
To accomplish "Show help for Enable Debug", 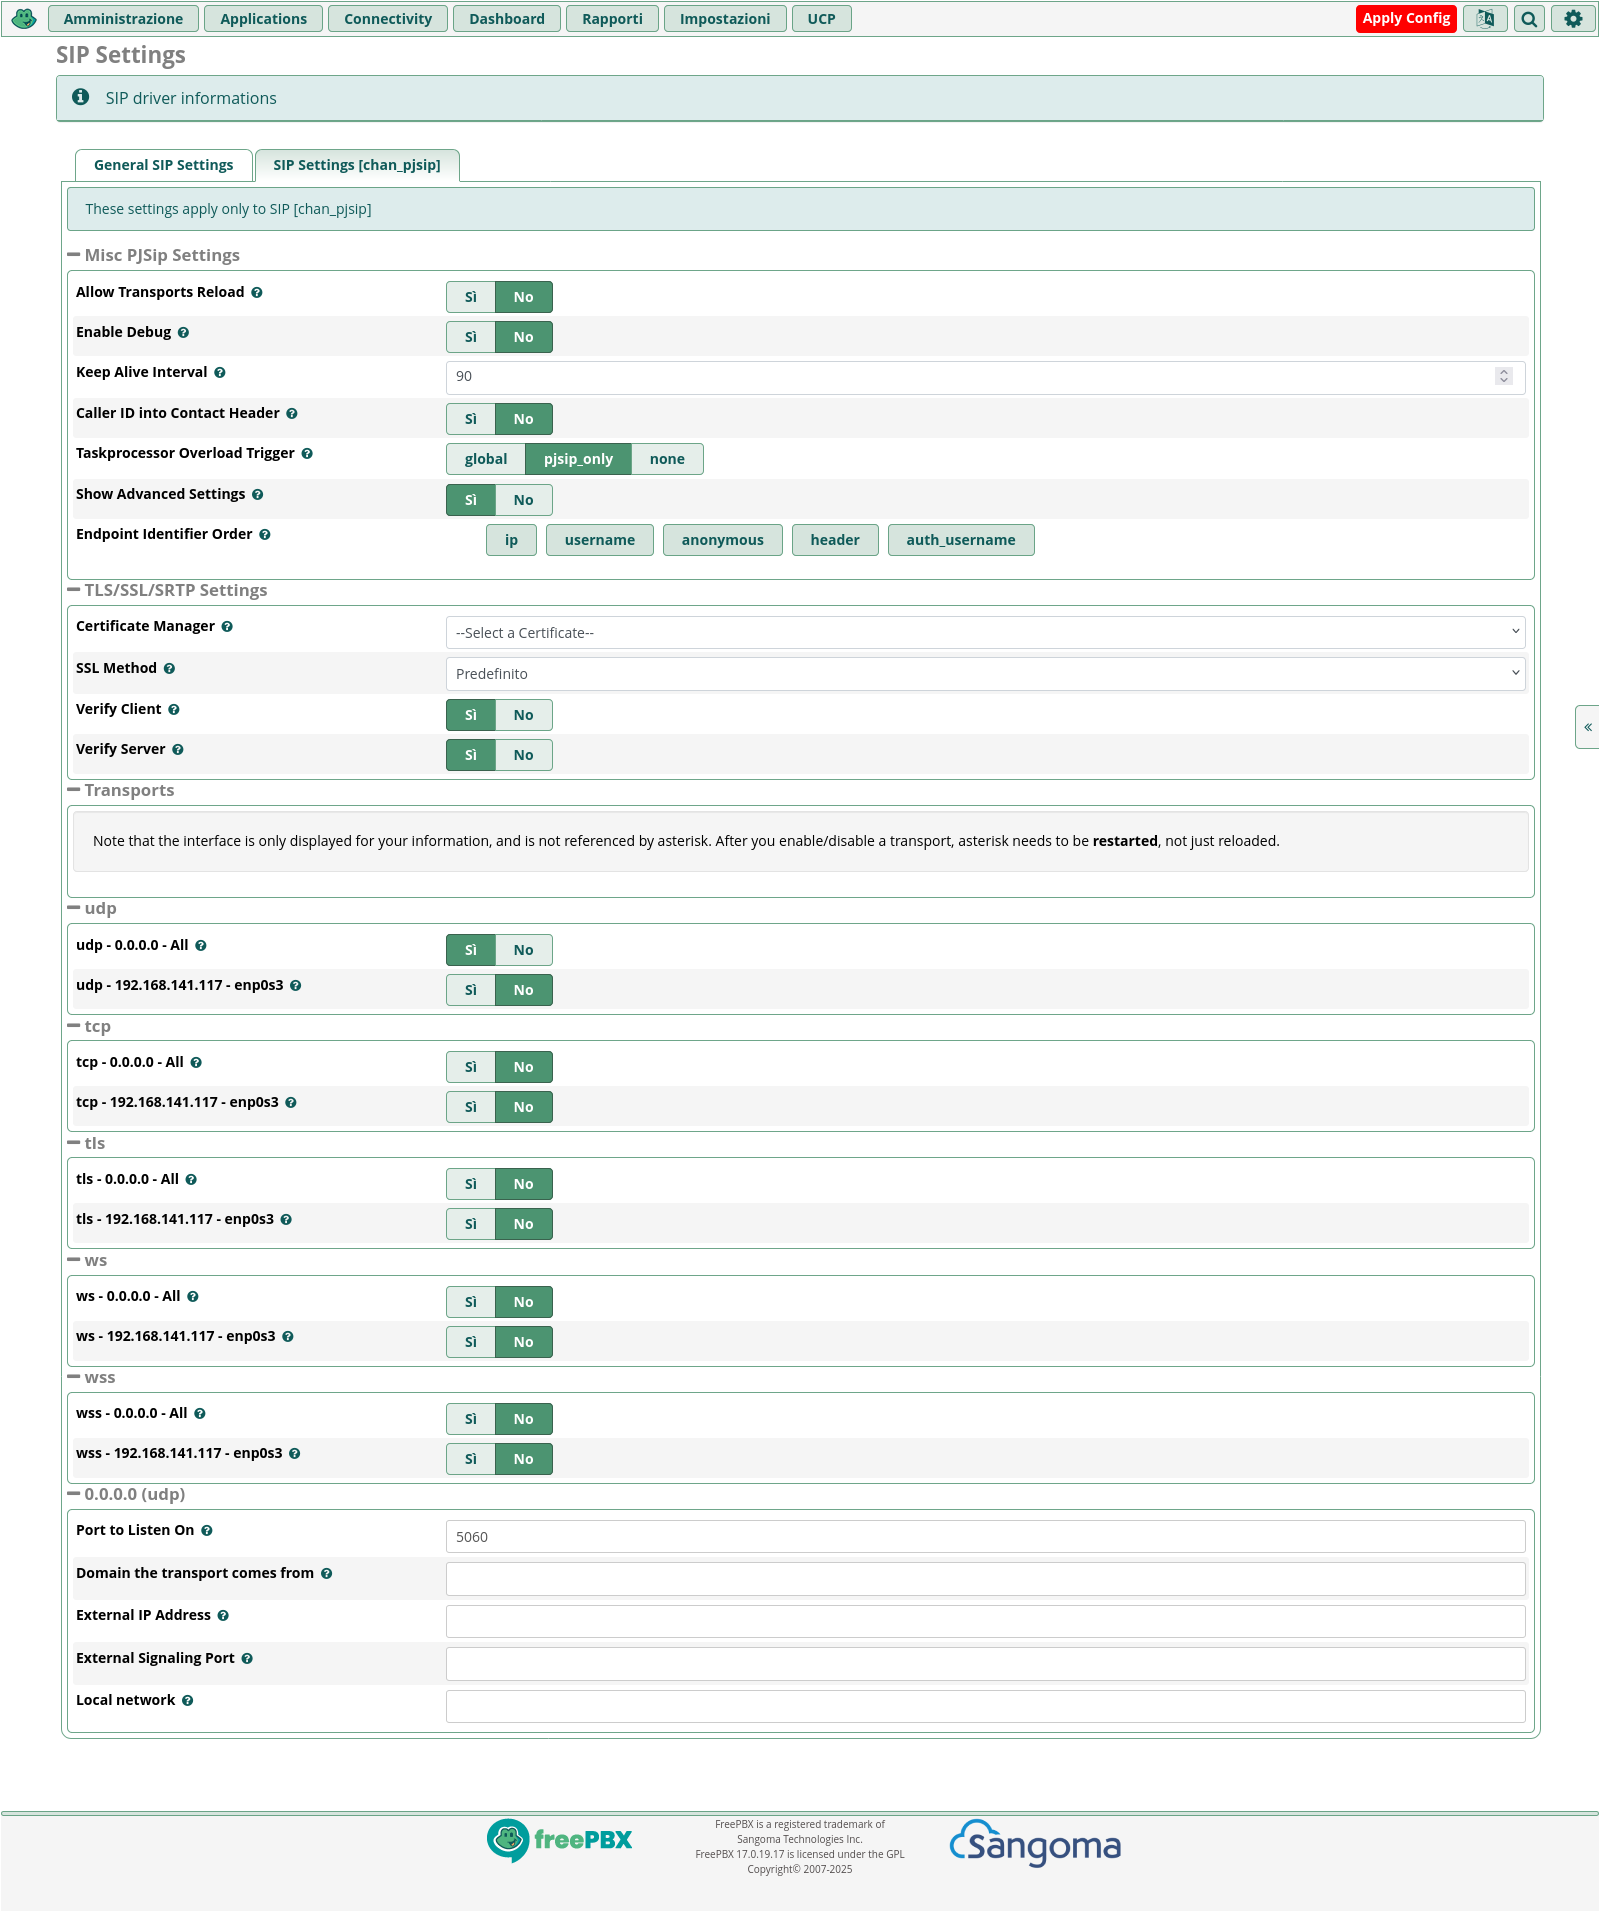I will pos(183,333).
